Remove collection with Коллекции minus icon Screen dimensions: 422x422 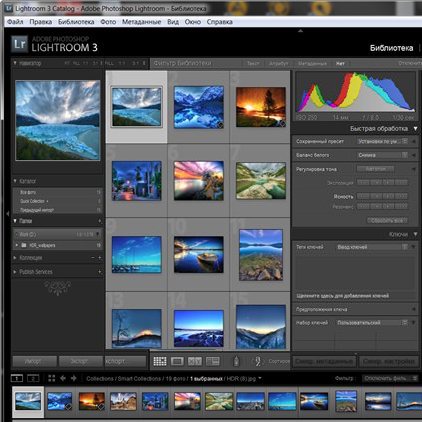(x=92, y=258)
